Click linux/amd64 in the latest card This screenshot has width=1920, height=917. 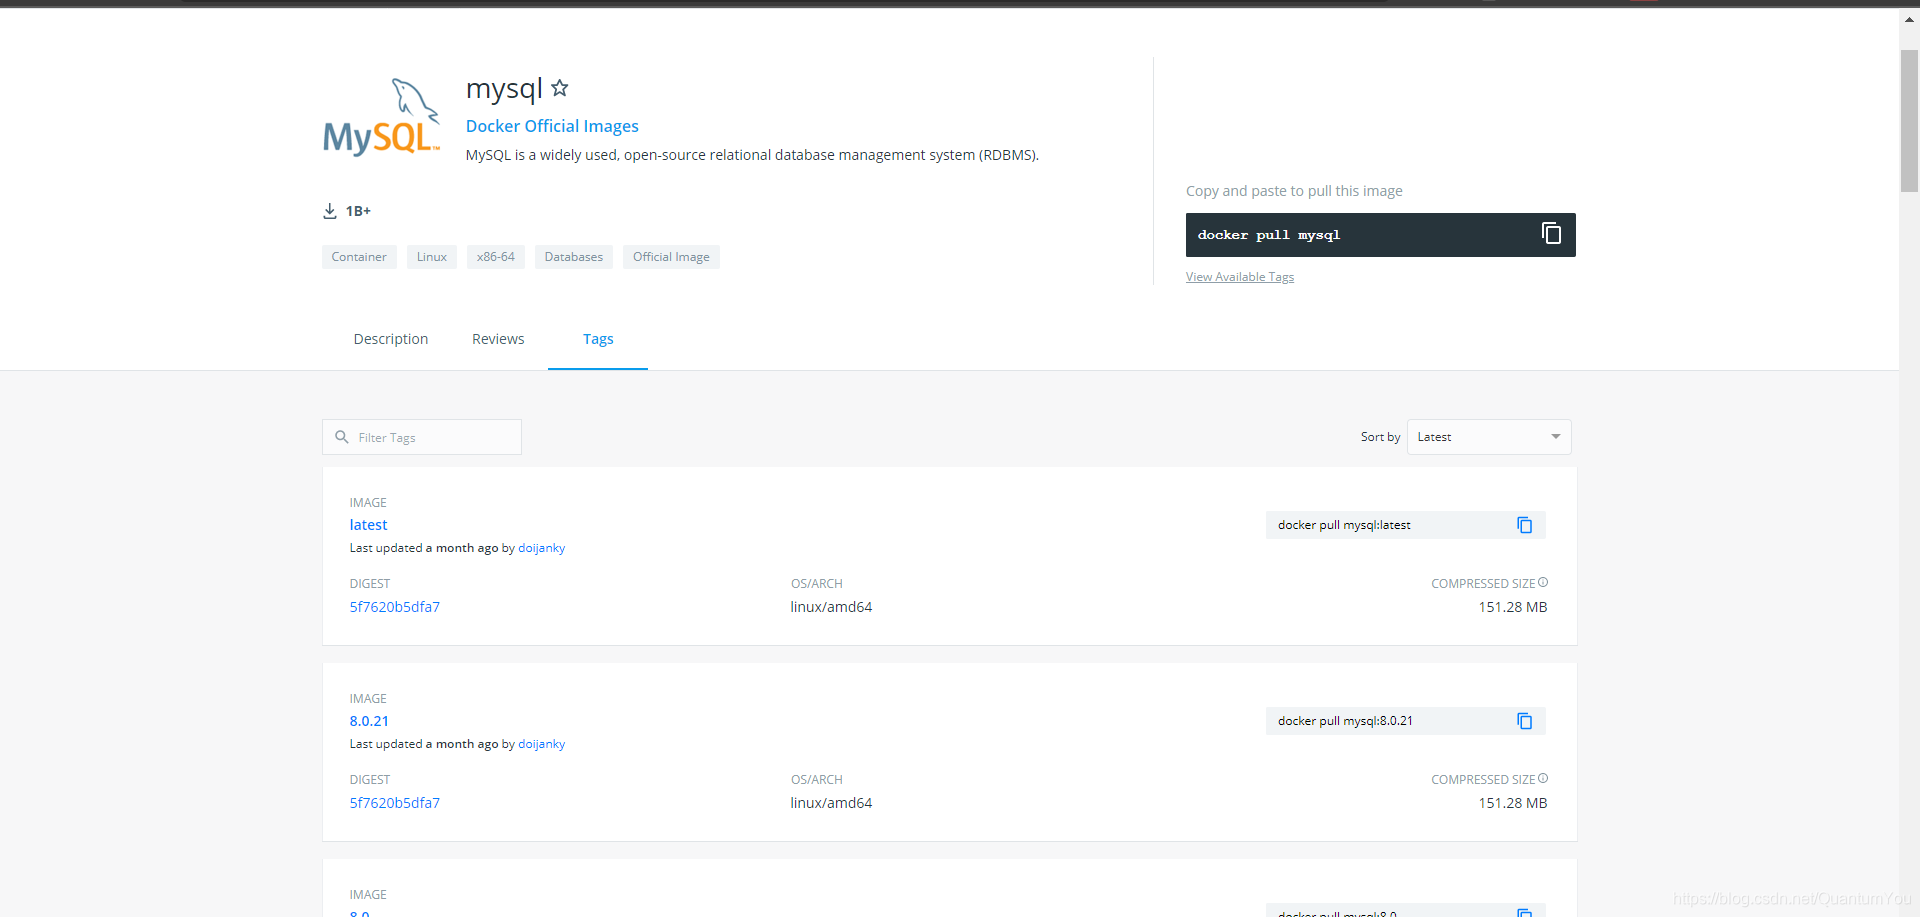[x=831, y=607]
